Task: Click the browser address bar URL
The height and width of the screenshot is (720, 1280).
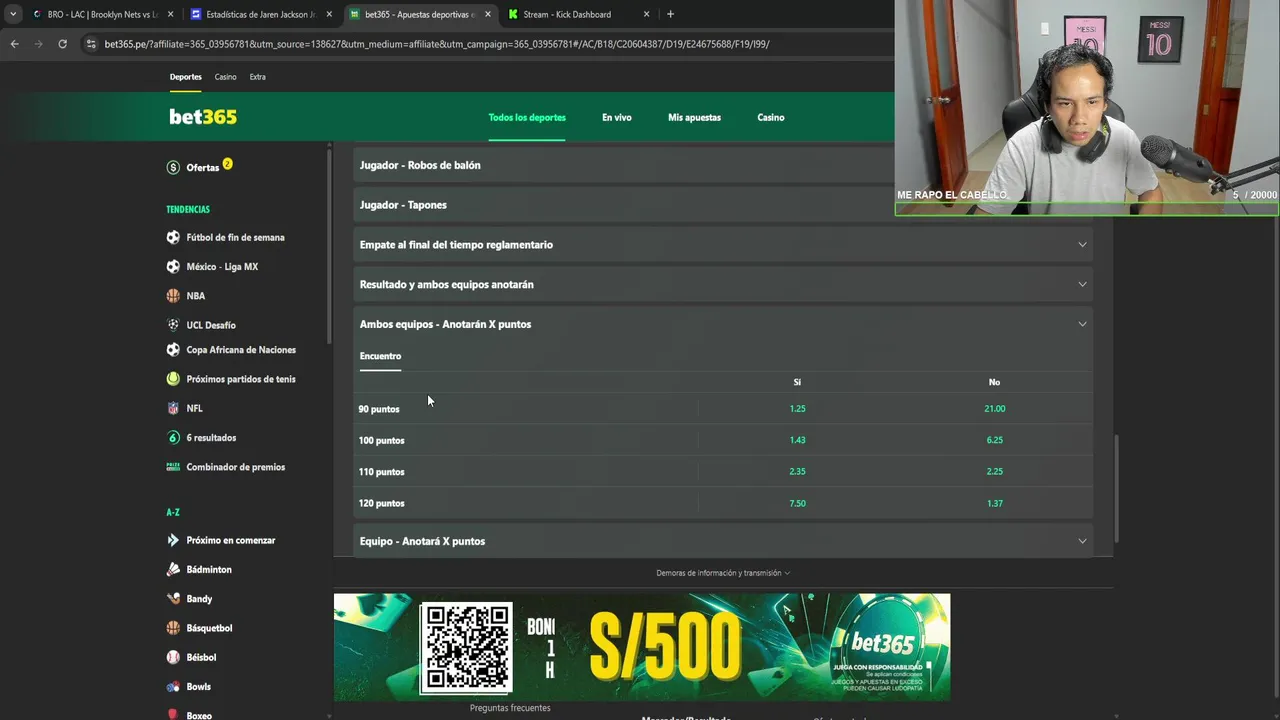Action: [x=437, y=44]
